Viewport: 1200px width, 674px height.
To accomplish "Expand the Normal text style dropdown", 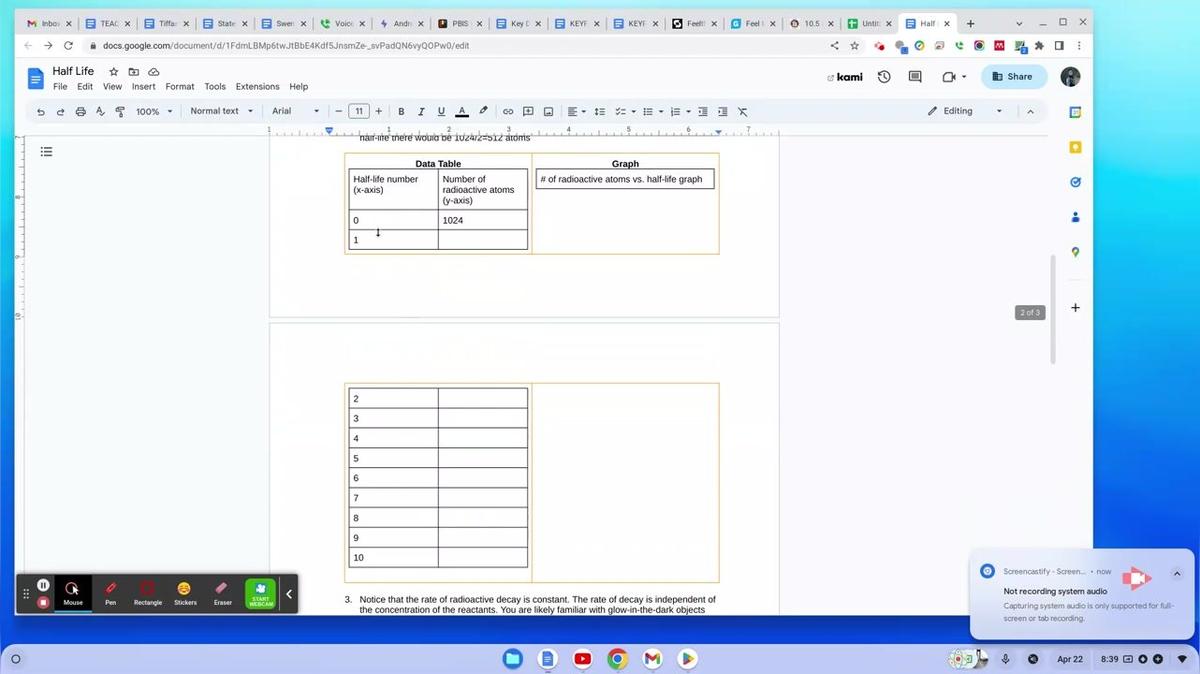I will click(x=221, y=112).
